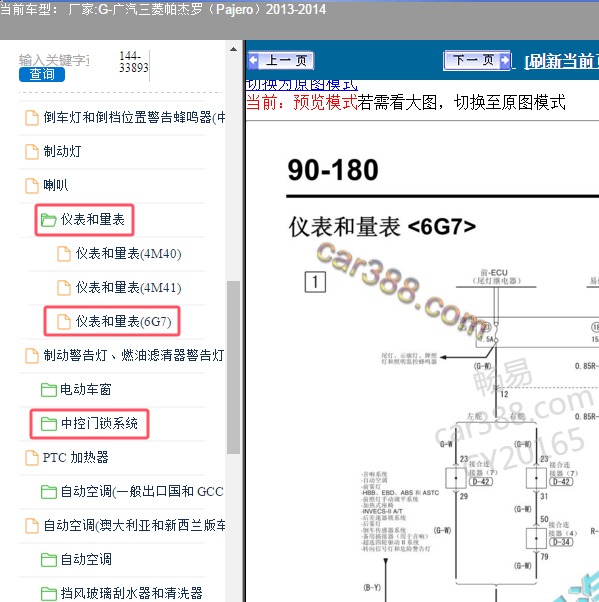Open 倒车灯和倒档位置警告蜂鸣器 document
Image resolution: width=599 pixels, height=602 pixels.
(134, 117)
